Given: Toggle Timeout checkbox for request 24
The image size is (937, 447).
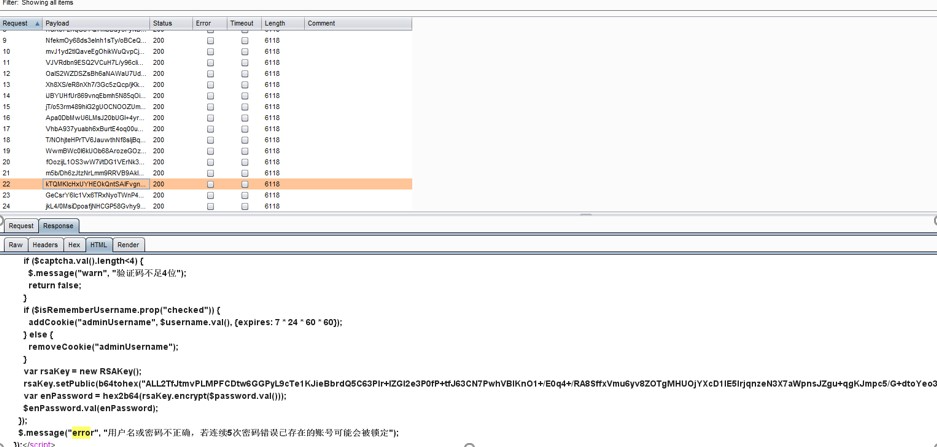Looking at the screenshot, I should click(x=245, y=206).
